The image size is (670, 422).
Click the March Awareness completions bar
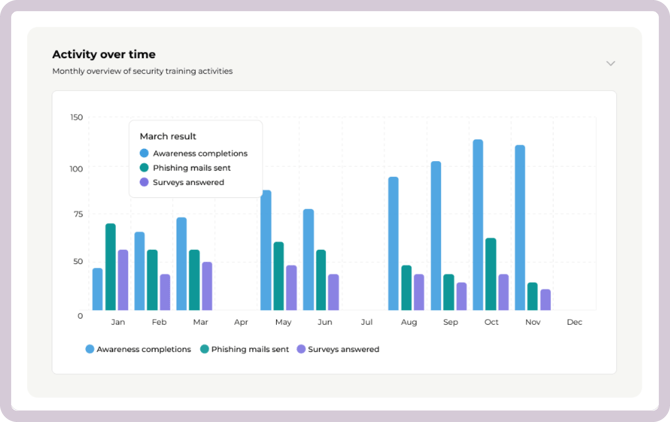click(x=181, y=264)
